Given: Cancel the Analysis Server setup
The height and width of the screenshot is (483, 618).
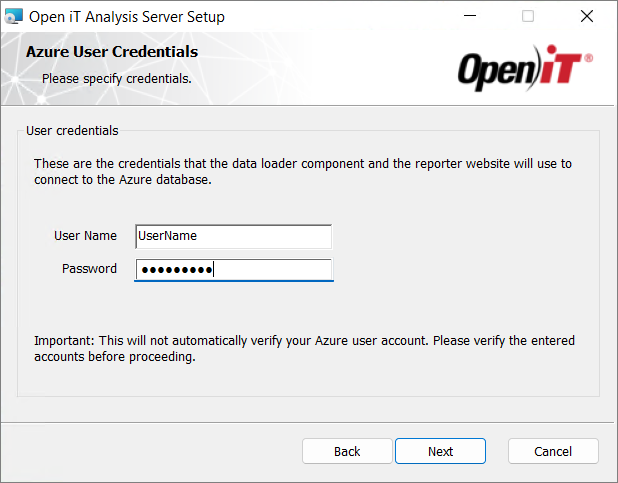Looking at the screenshot, I should coord(553,451).
